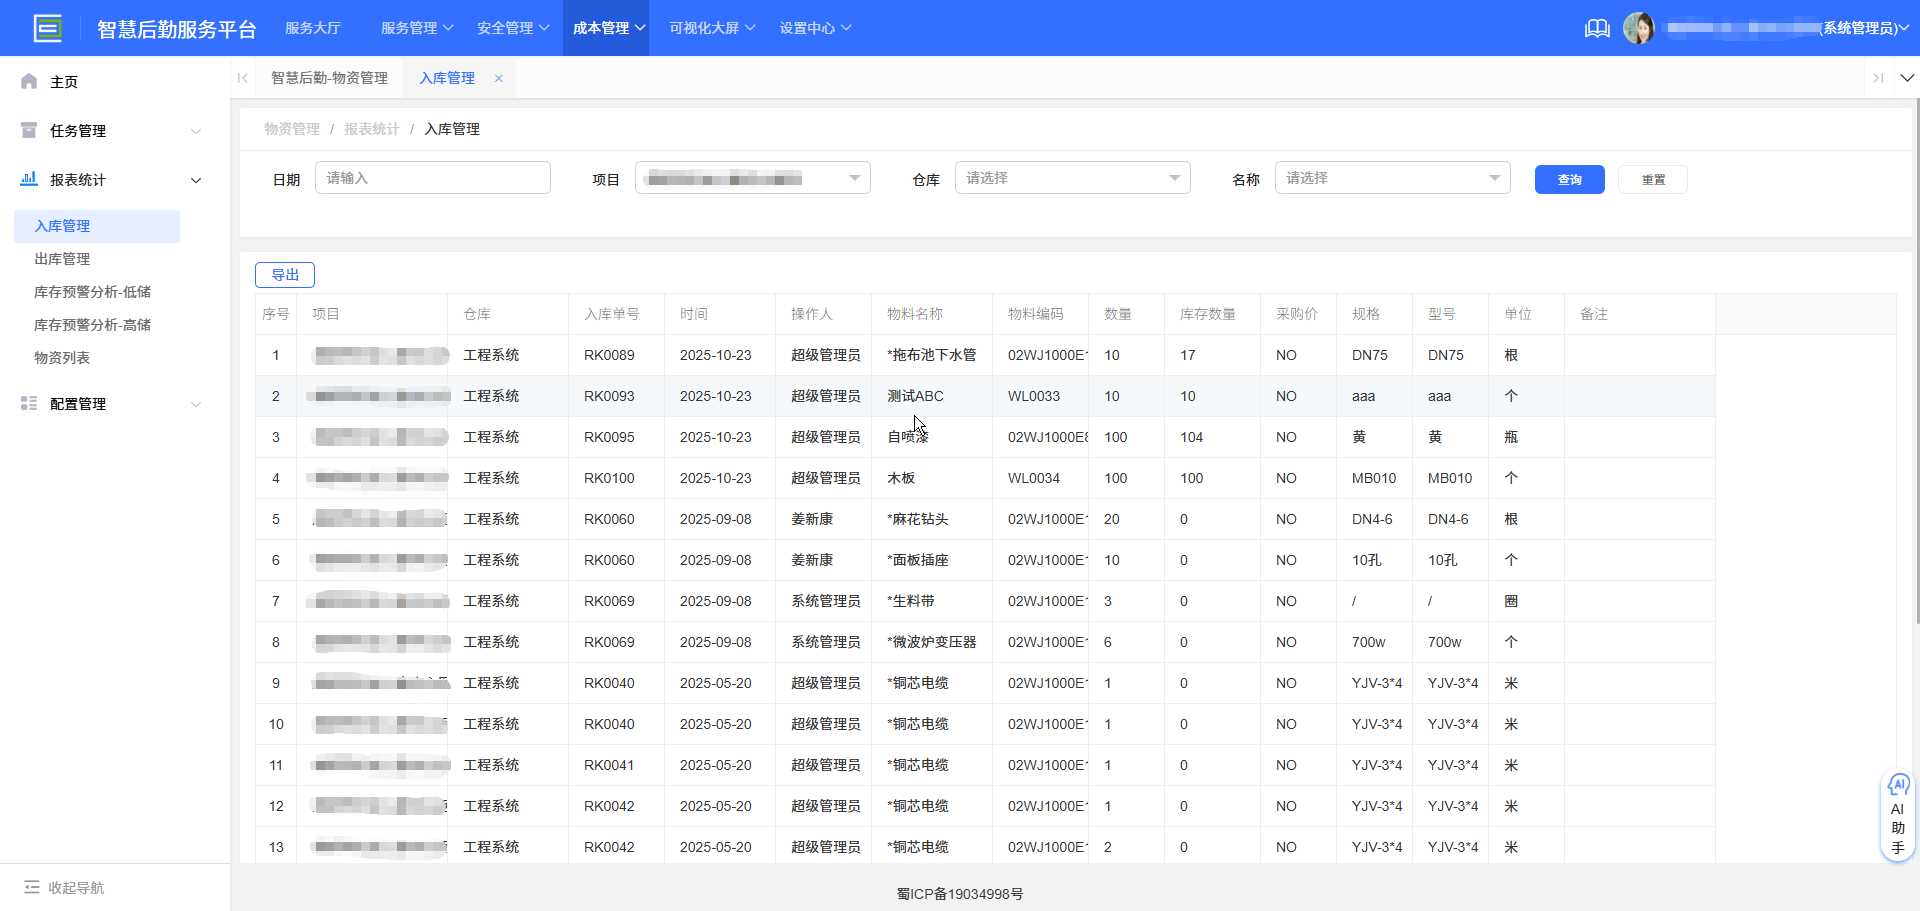
Task: Click the 报表统计 chart icon
Action: [28, 179]
